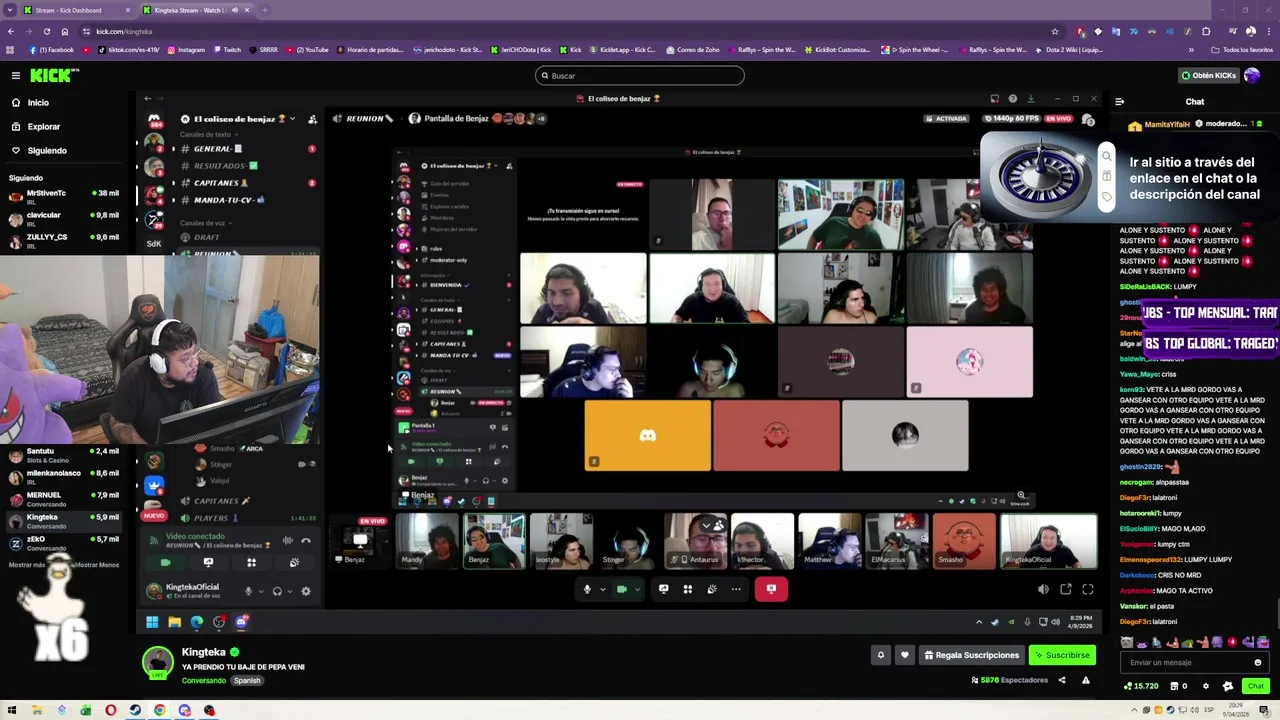This screenshot has height=720, width=1280.
Task: Collapse the Kick chat panel arrow
Action: coord(1119,101)
